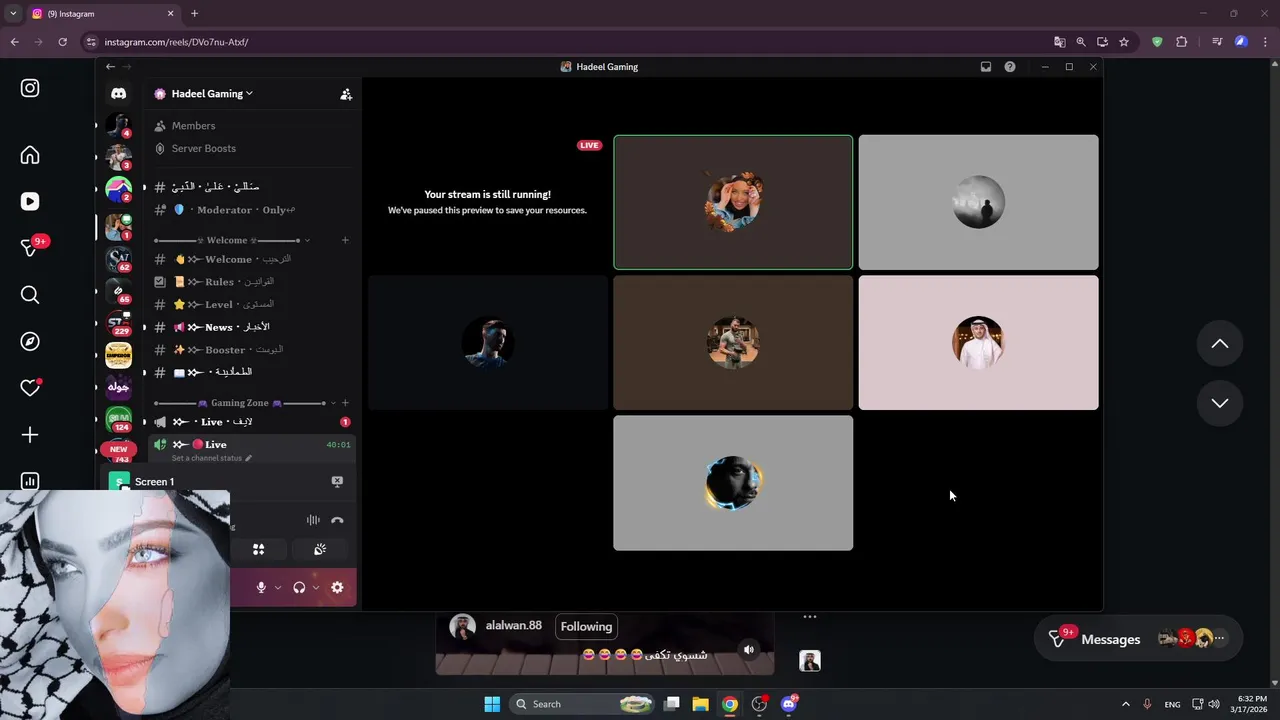Open Chrome tab search dropdown

point(13,14)
